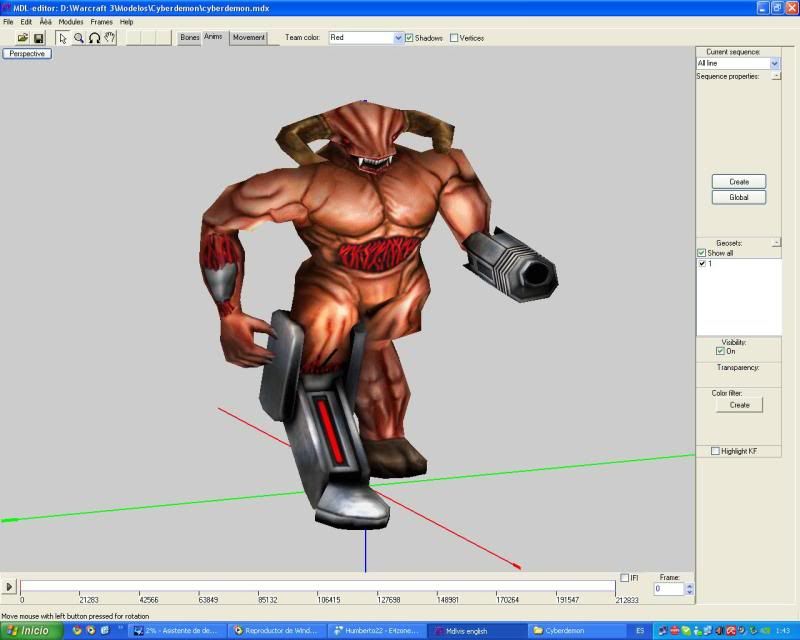
Task: Collapse the Sequence properties section
Action: click(776, 76)
